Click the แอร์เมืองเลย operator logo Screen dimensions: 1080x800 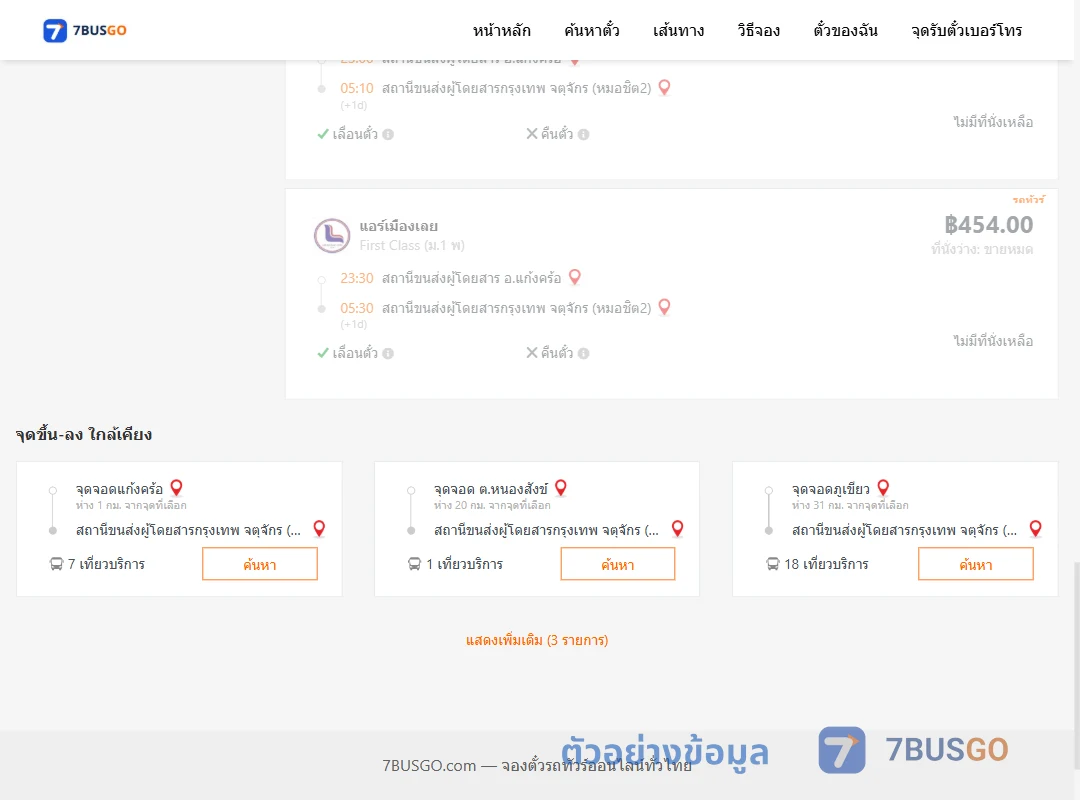[x=332, y=235]
